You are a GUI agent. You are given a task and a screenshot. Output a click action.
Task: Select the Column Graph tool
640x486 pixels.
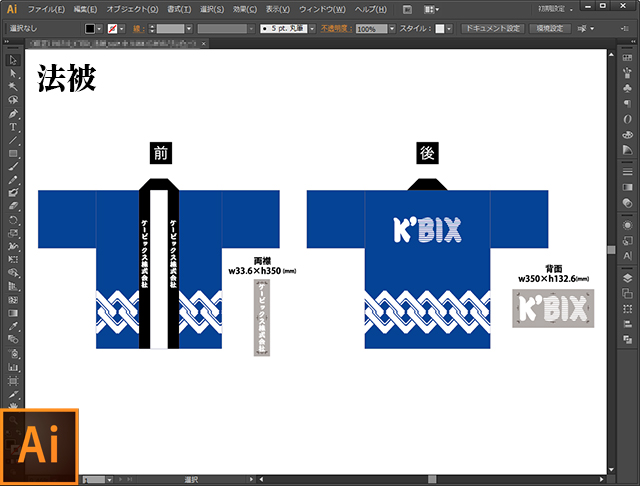(x=13, y=367)
